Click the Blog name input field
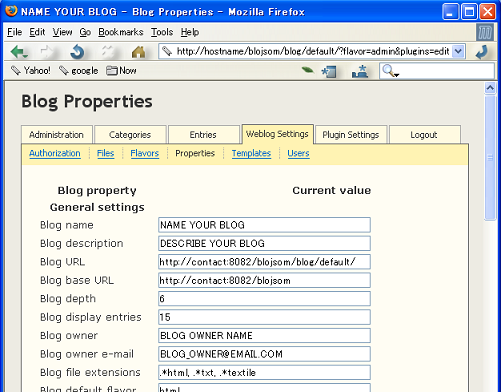501x392 pixels. [264, 225]
